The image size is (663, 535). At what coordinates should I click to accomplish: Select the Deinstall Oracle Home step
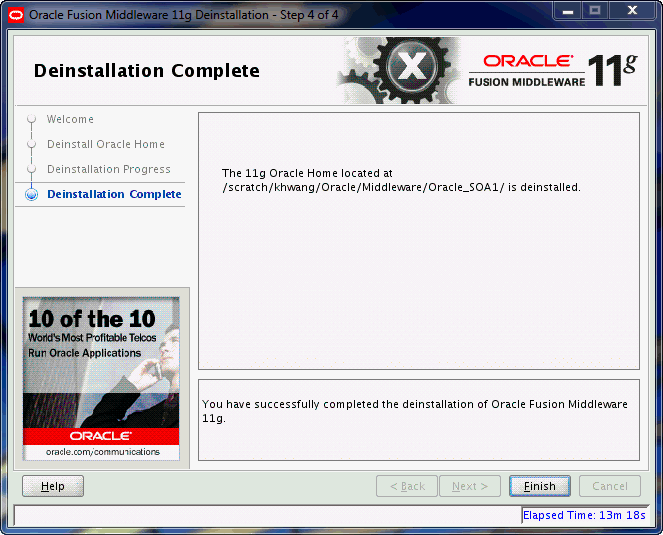point(106,144)
